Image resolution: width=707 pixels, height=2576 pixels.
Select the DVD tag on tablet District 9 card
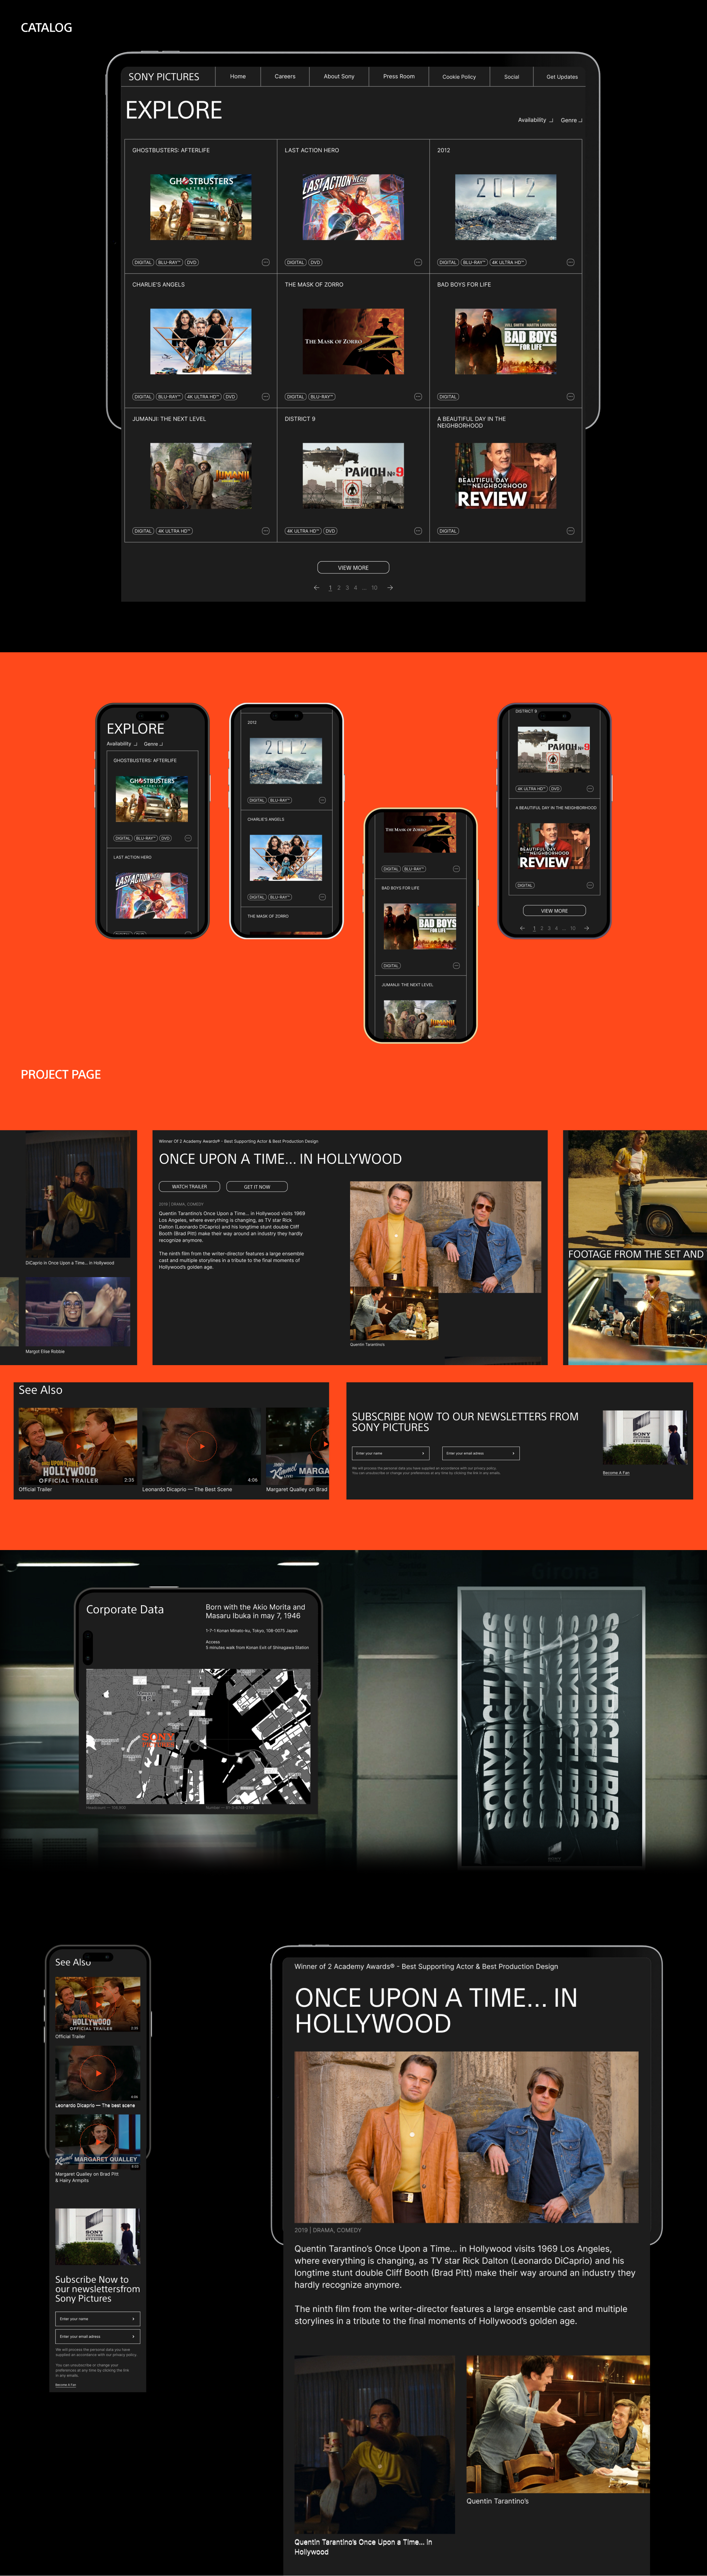click(330, 531)
